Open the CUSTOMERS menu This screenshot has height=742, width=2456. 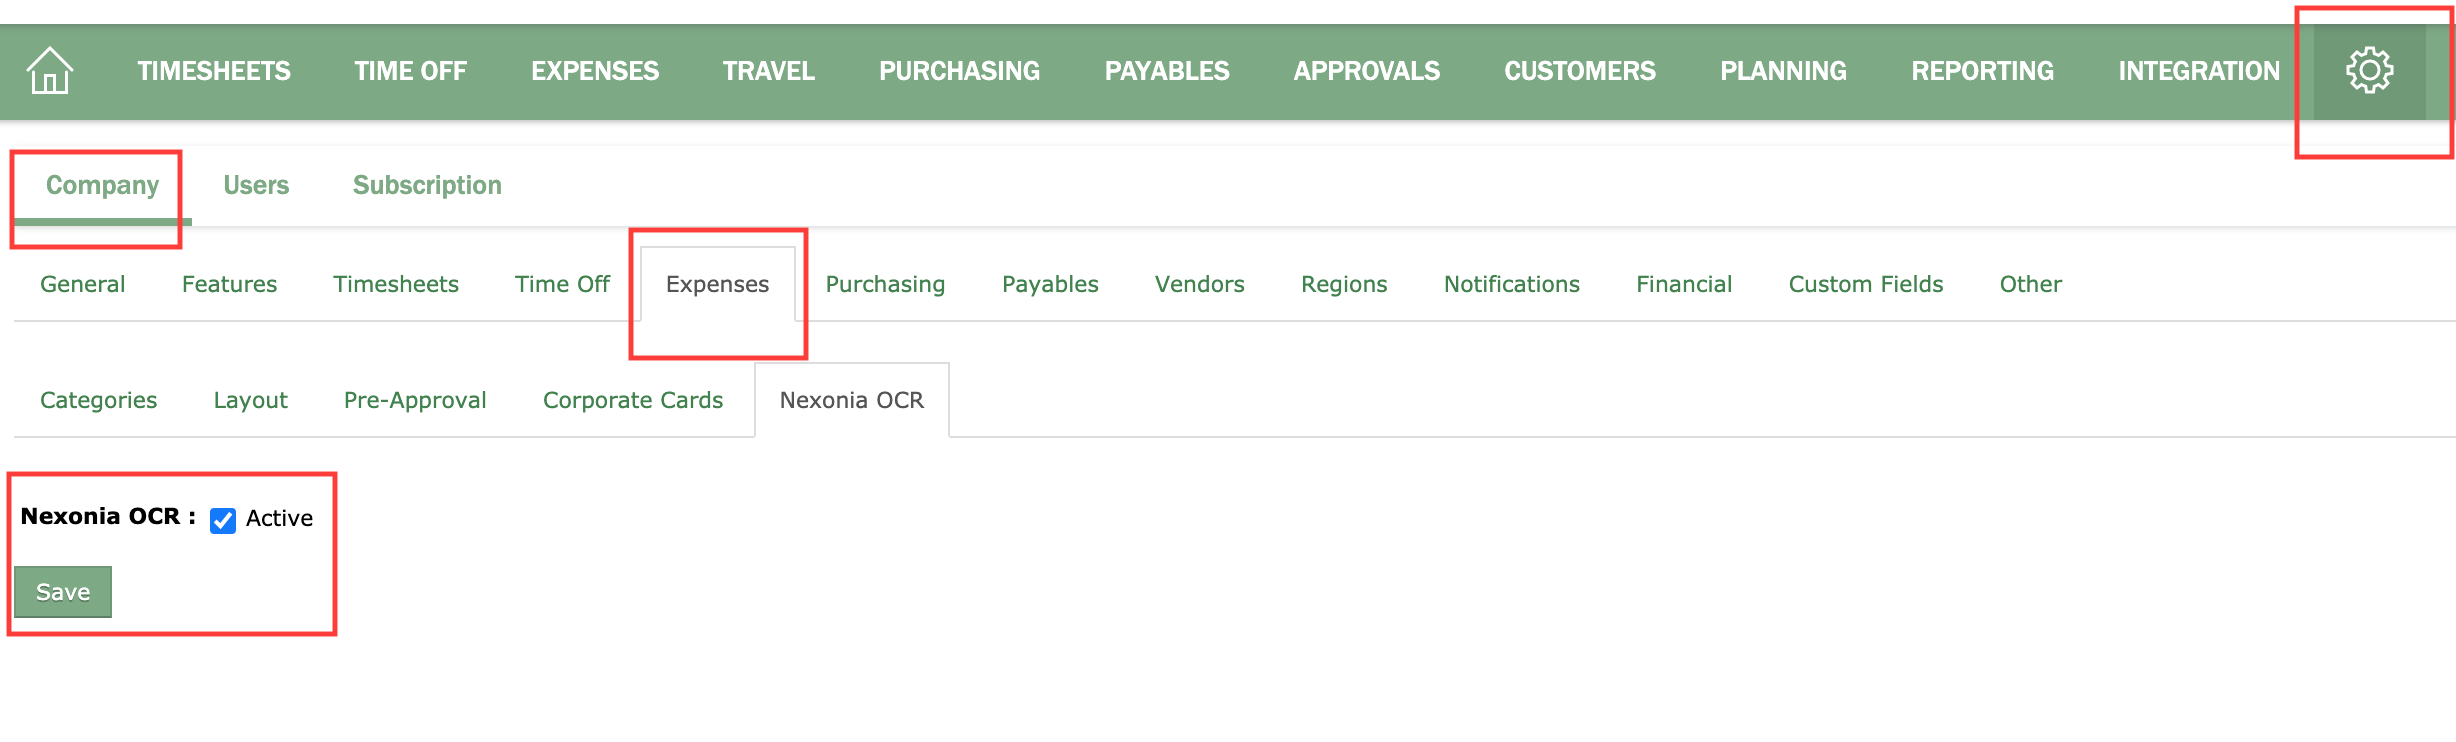[1580, 71]
